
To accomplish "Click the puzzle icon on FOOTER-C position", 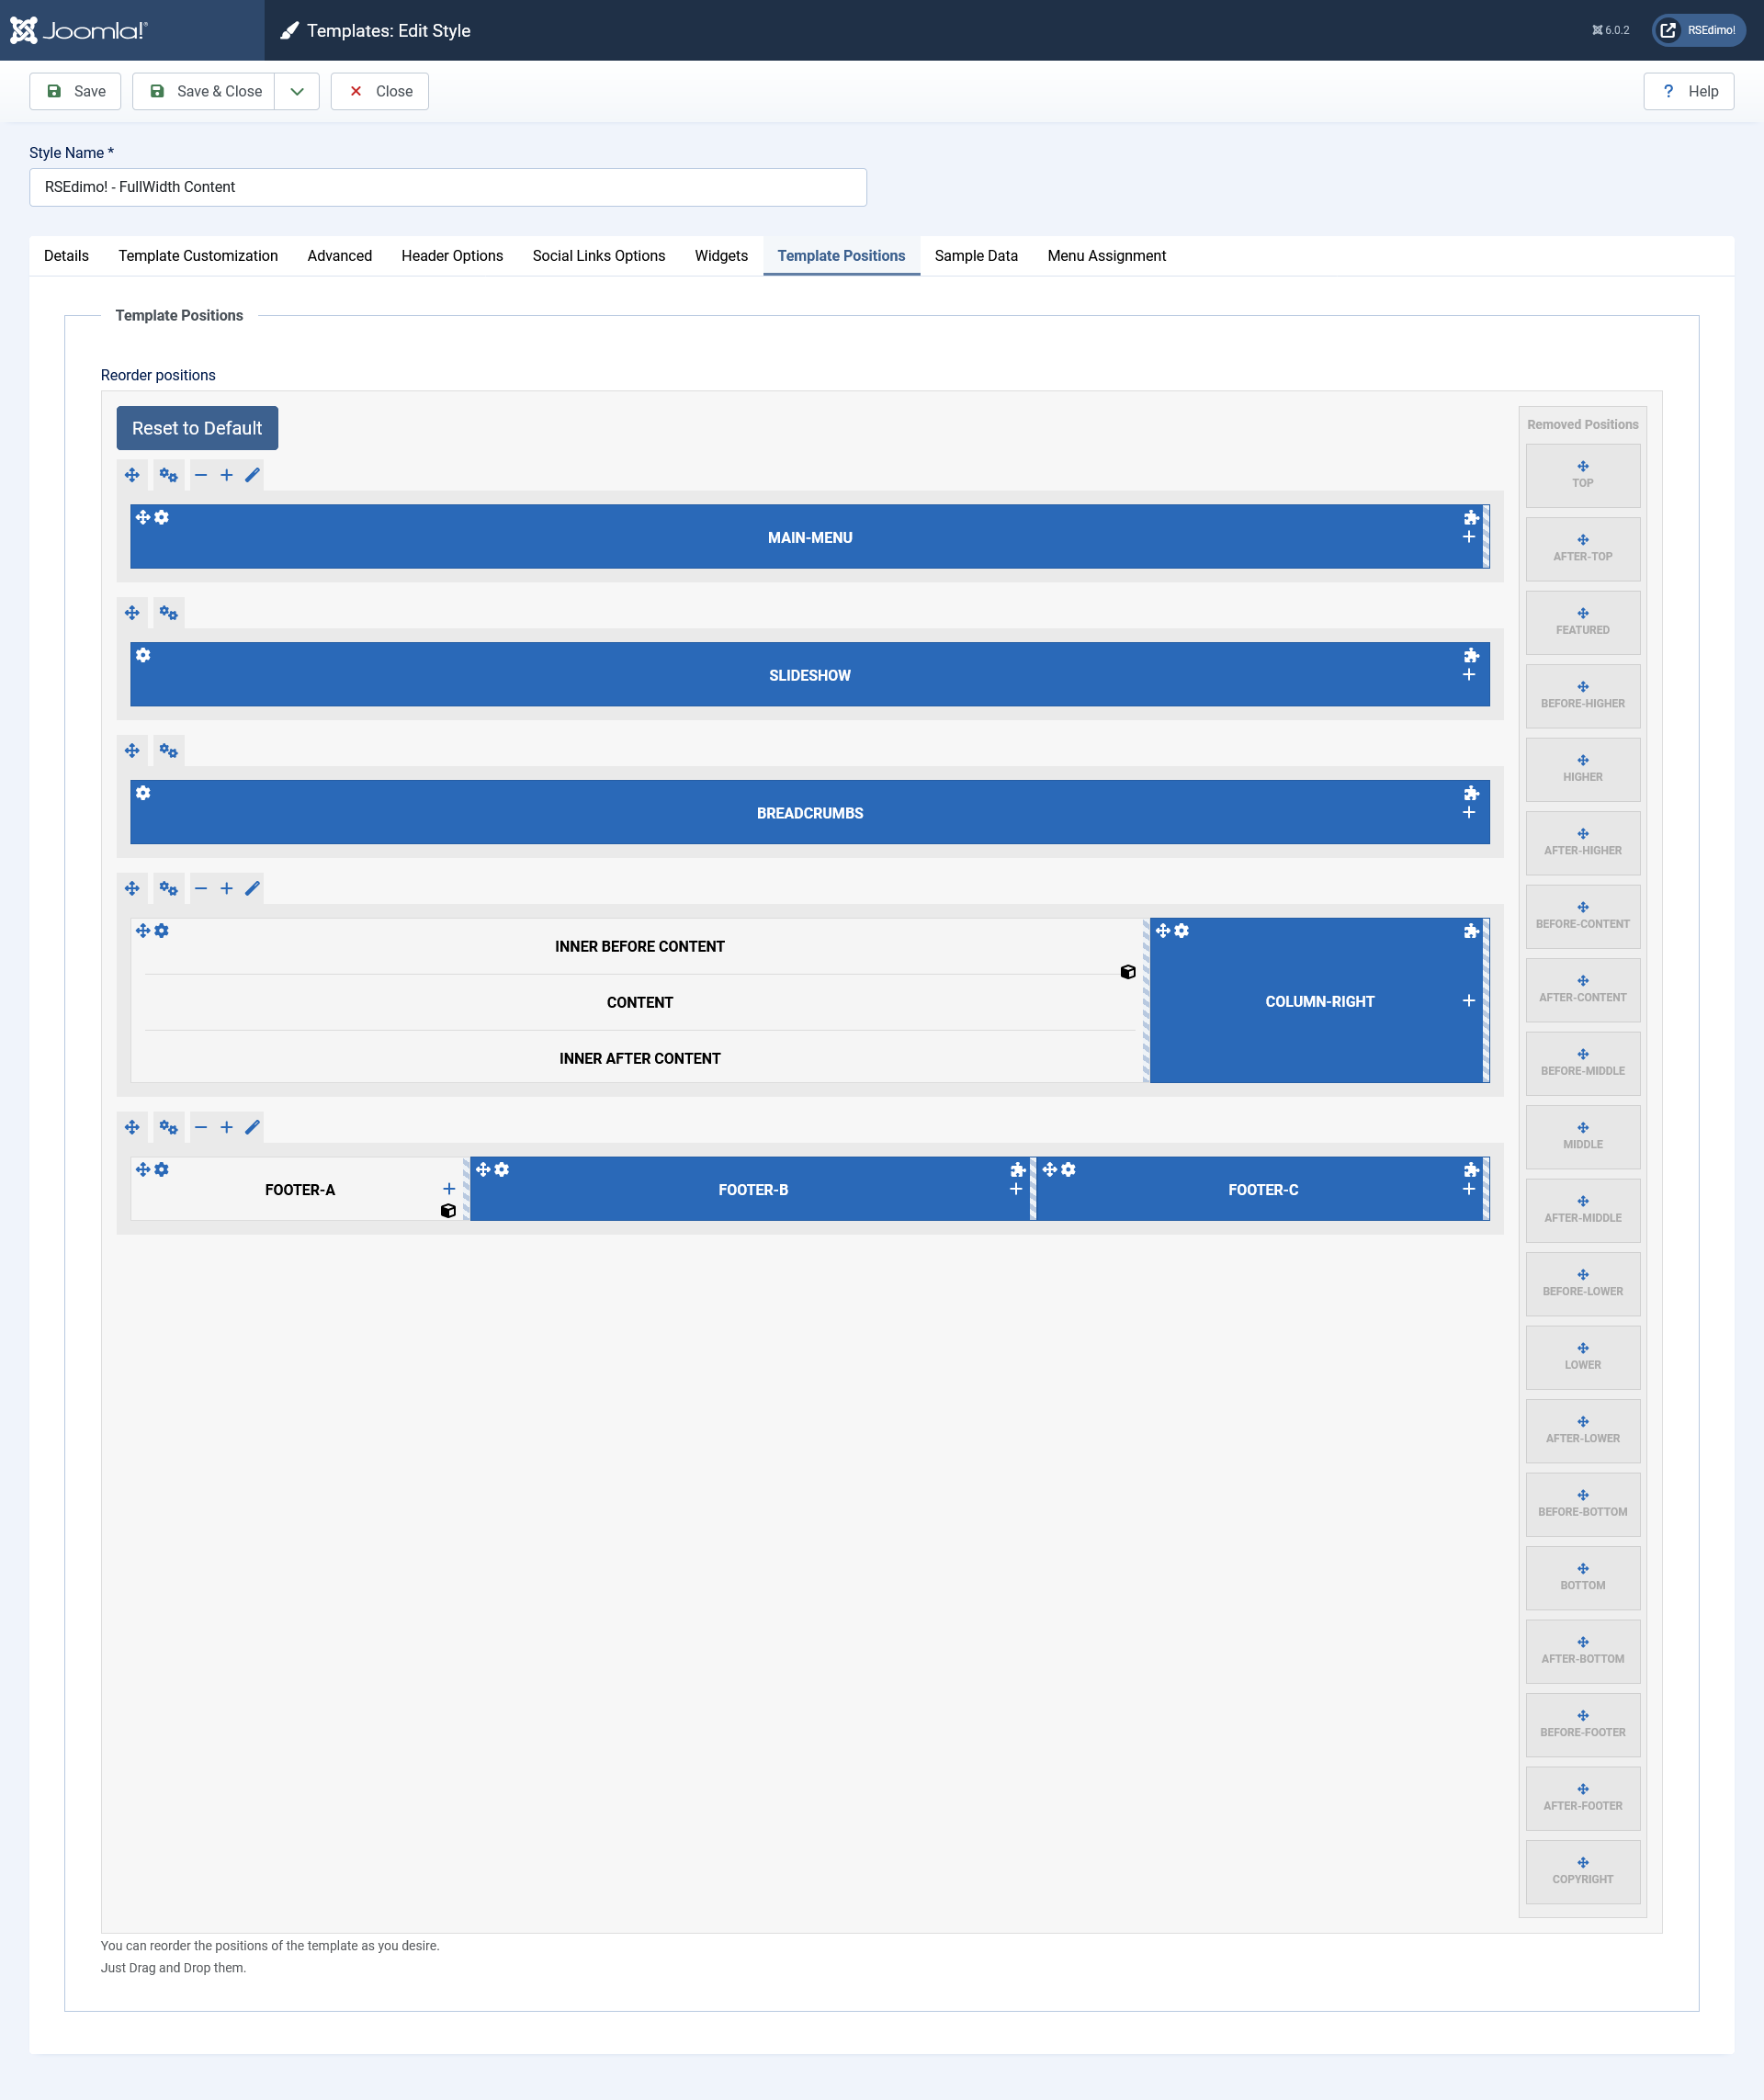I will click(x=1471, y=1170).
